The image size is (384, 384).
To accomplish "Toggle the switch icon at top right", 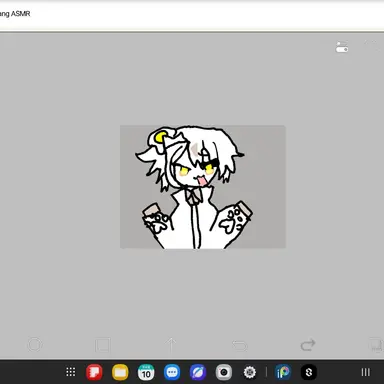I will pos(342,47).
